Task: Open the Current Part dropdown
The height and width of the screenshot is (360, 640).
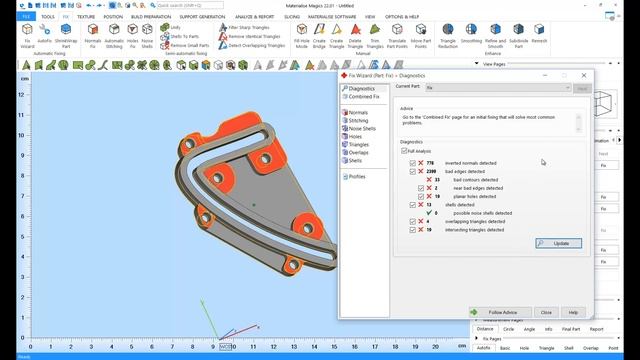Action: pos(498,88)
